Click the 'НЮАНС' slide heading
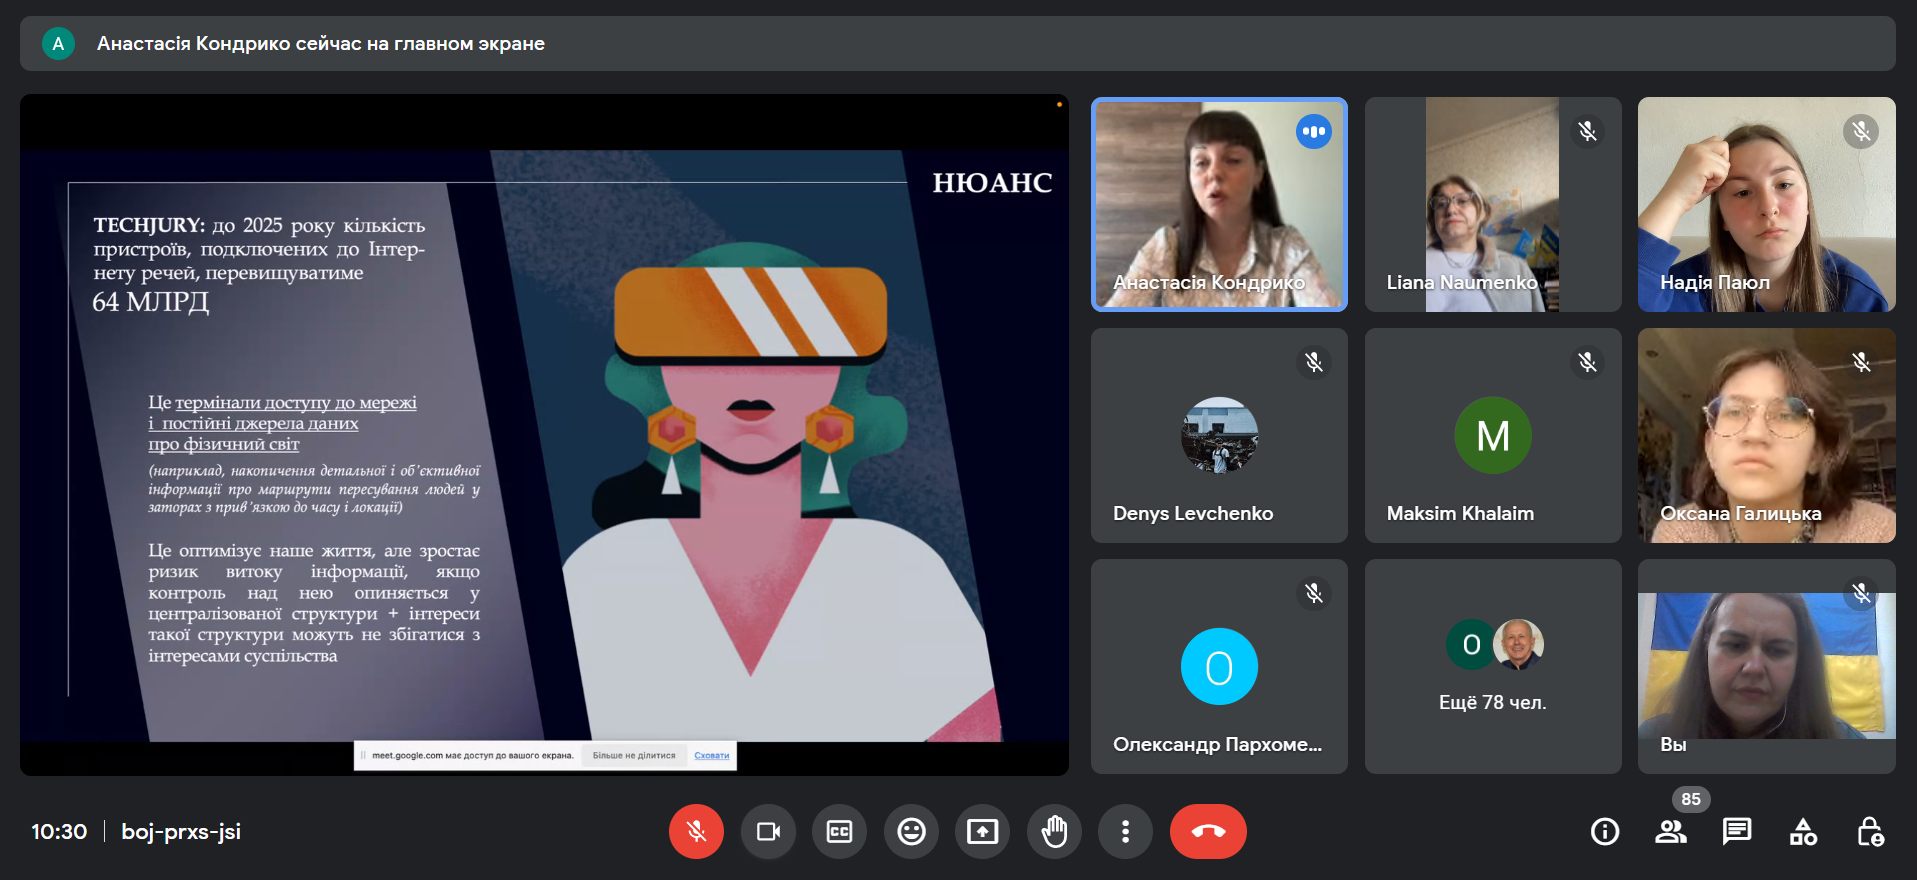The width and height of the screenshot is (1917, 880). click(992, 183)
